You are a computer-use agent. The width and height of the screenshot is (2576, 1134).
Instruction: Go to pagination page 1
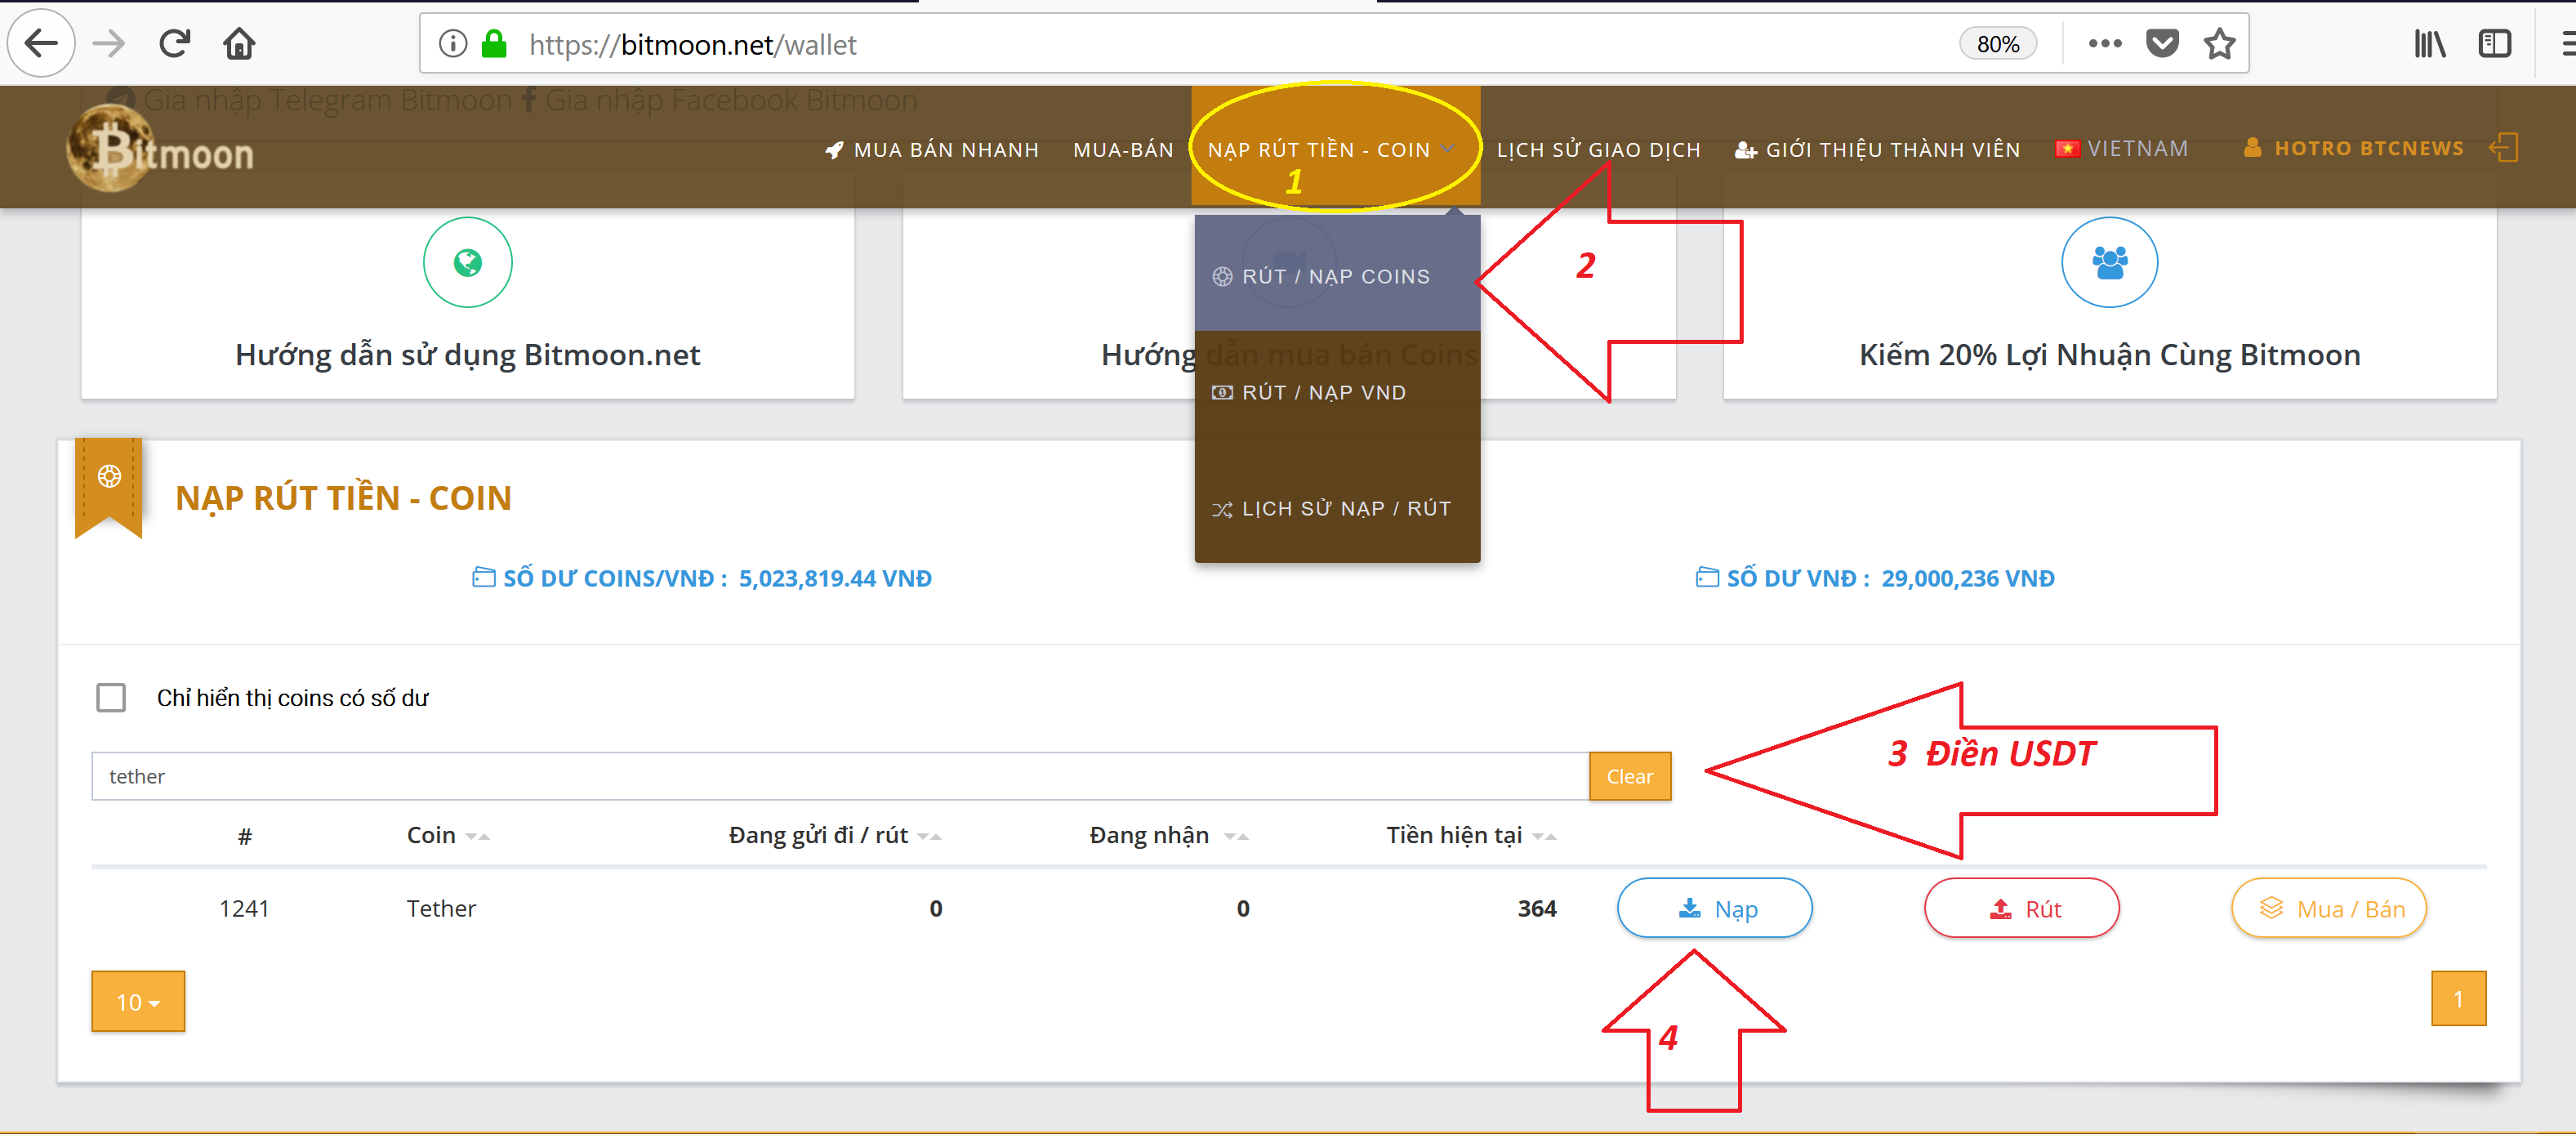tap(2458, 998)
